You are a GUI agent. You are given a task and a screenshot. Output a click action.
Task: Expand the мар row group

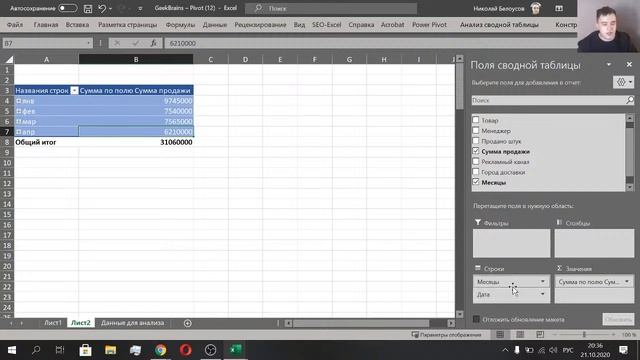18,121
